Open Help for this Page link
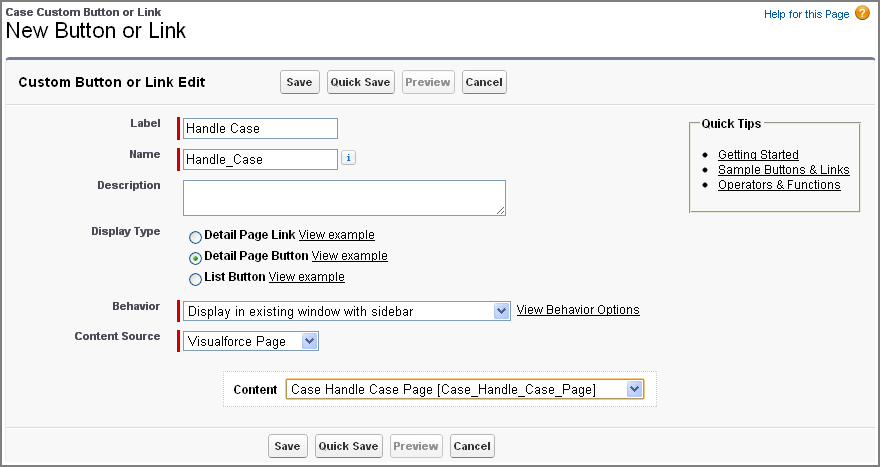Viewport: 880px width, 467px height. pyautogui.click(x=806, y=14)
